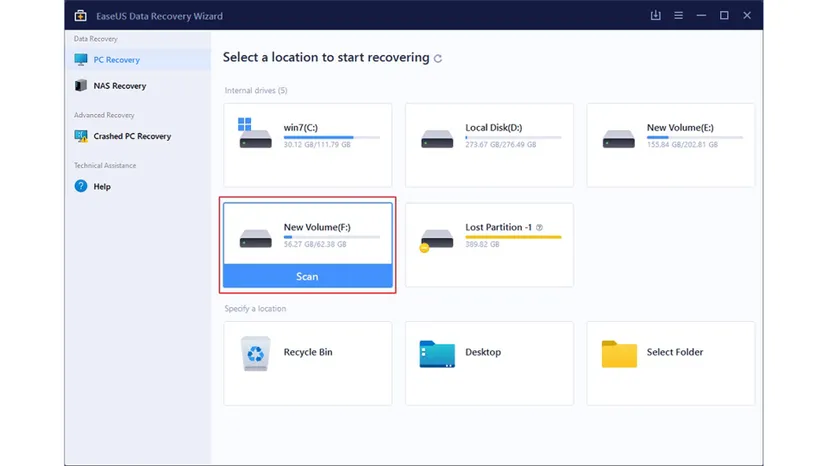This screenshot has height=466, width=828.
Task: Choose Desktop label as location
Action: point(483,352)
